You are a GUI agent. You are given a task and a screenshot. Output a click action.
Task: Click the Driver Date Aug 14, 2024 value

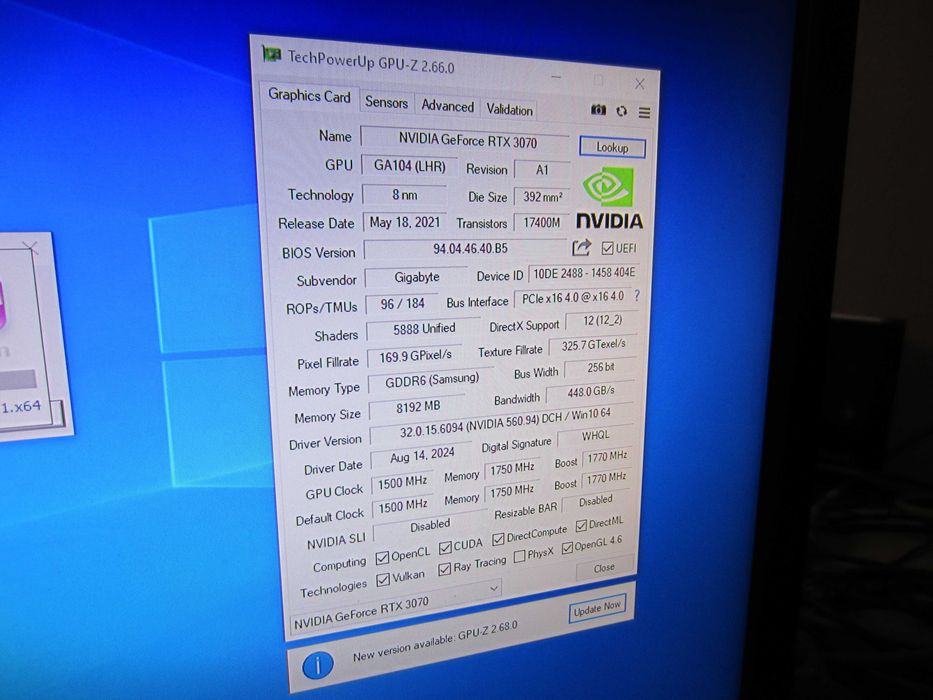(421, 455)
